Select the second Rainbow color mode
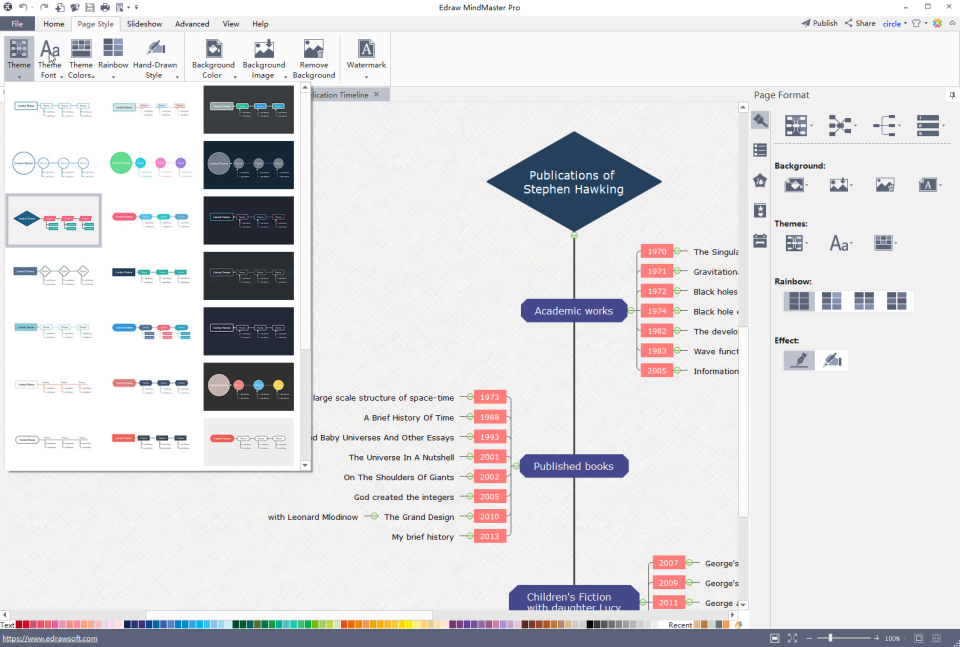 [x=831, y=301]
